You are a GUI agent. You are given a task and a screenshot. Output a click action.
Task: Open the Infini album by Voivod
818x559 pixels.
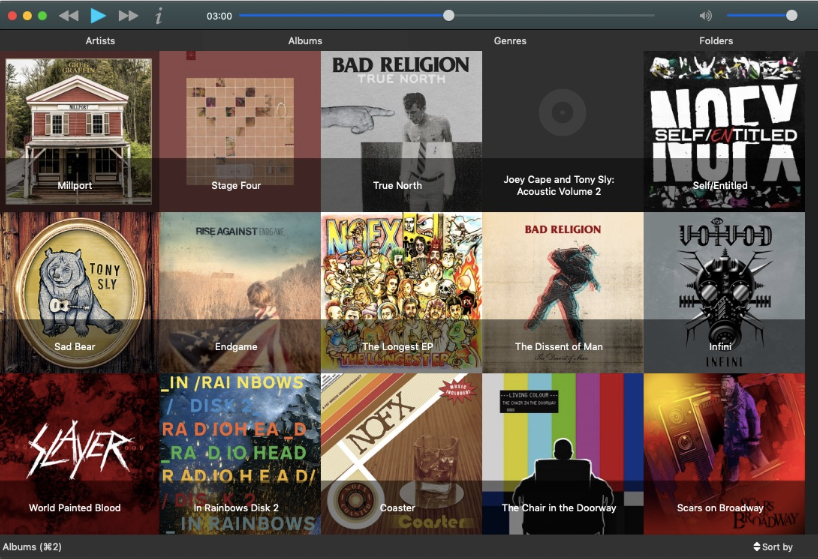[724, 293]
